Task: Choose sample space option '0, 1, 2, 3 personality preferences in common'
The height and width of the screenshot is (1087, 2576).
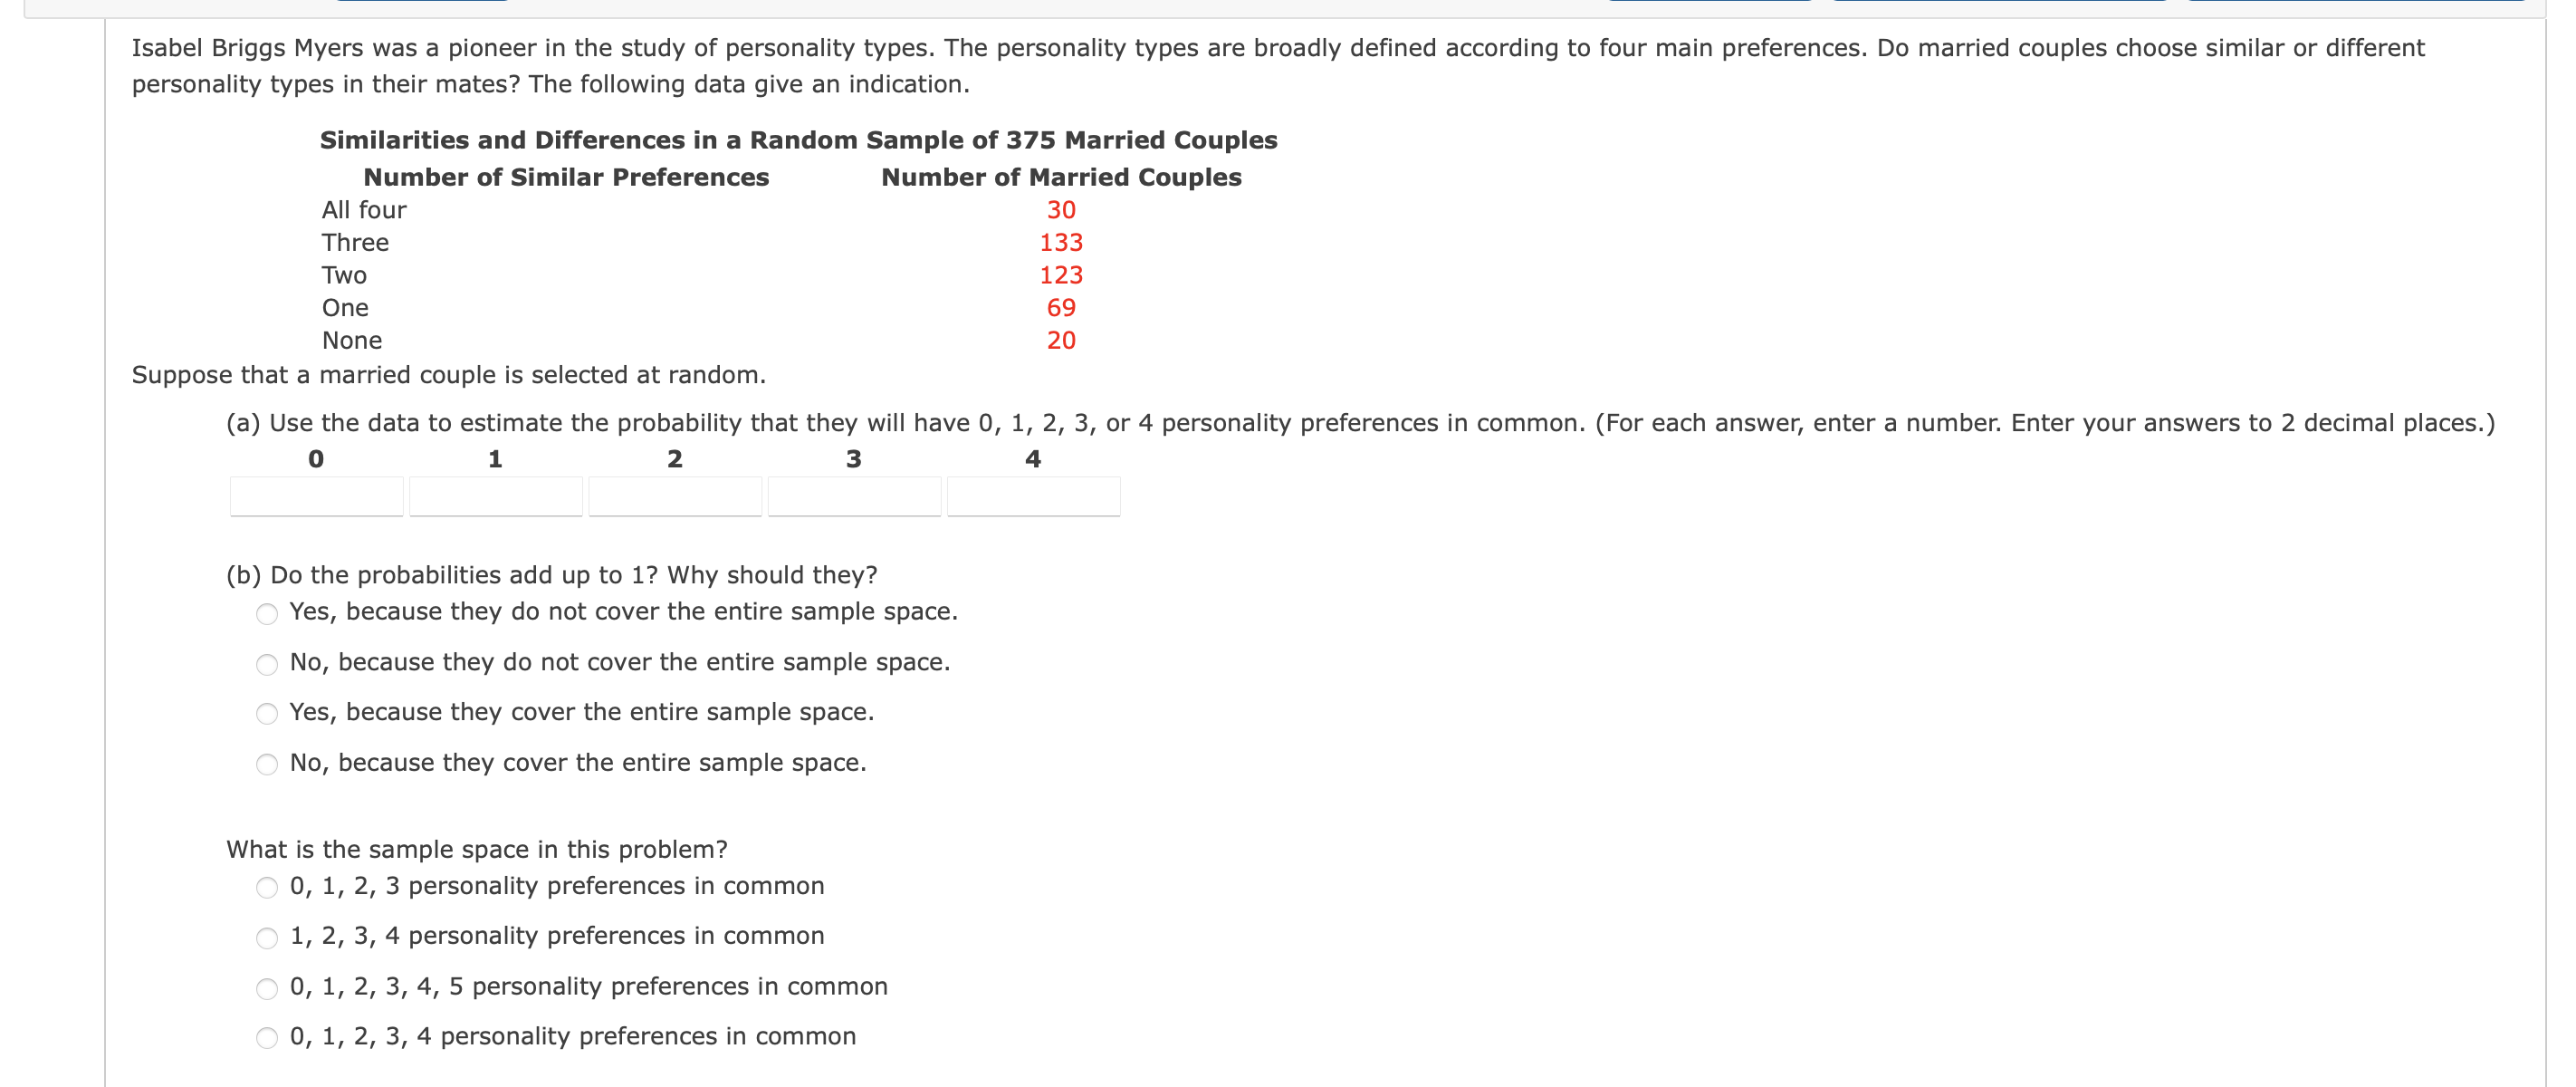Action: click(x=267, y=887)
